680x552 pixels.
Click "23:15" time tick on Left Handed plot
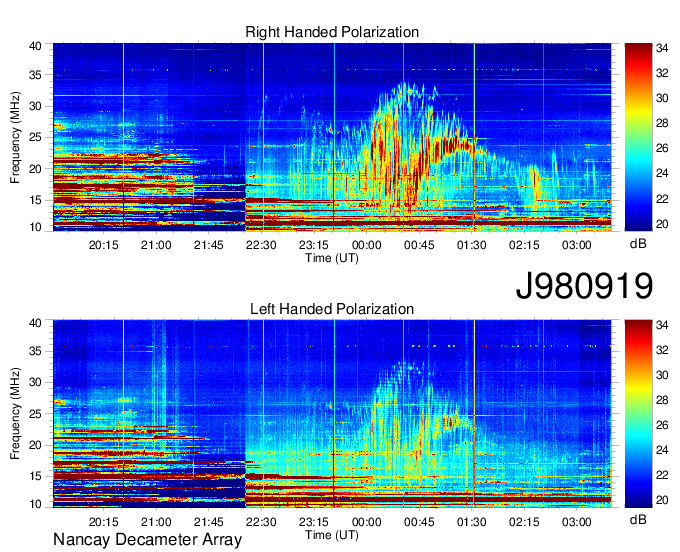click(x=314, y=522)
